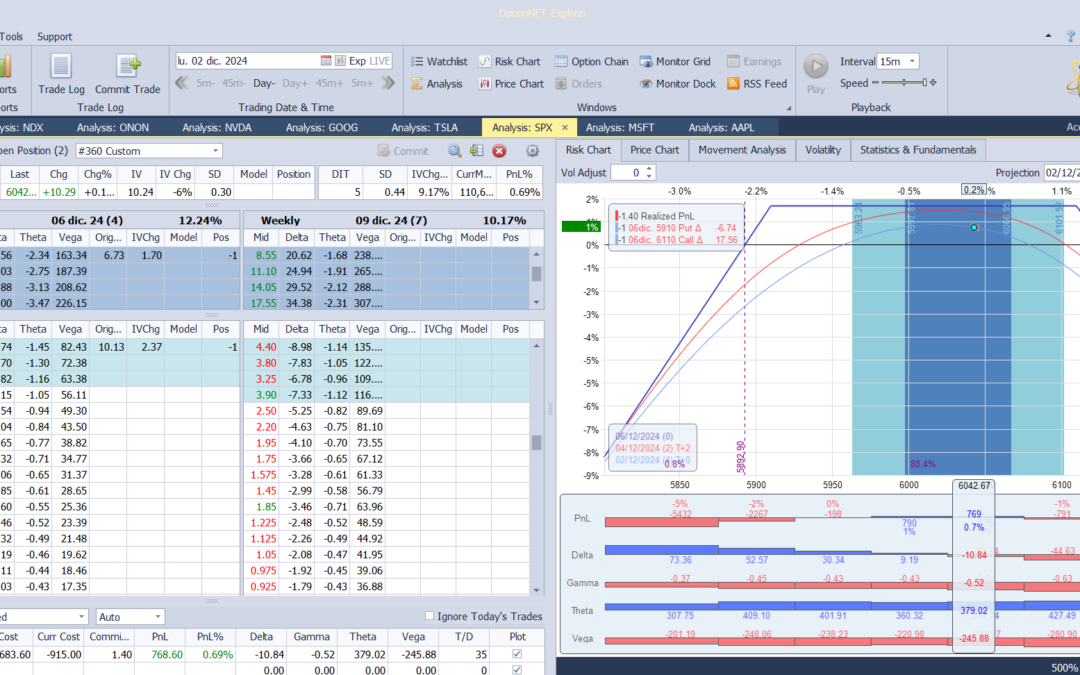
Task: Open the Watchlist window
Action: 439,61
